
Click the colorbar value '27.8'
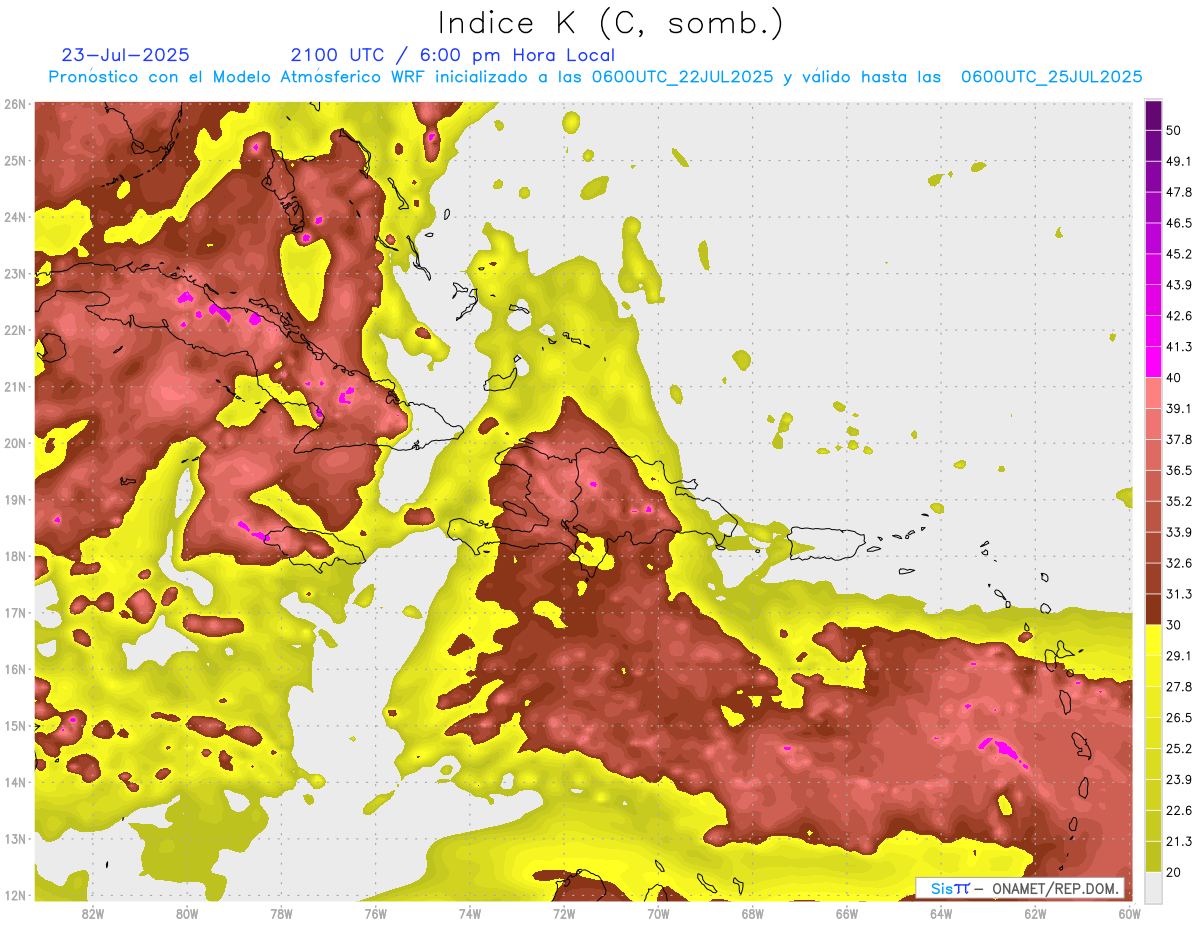1178,686
